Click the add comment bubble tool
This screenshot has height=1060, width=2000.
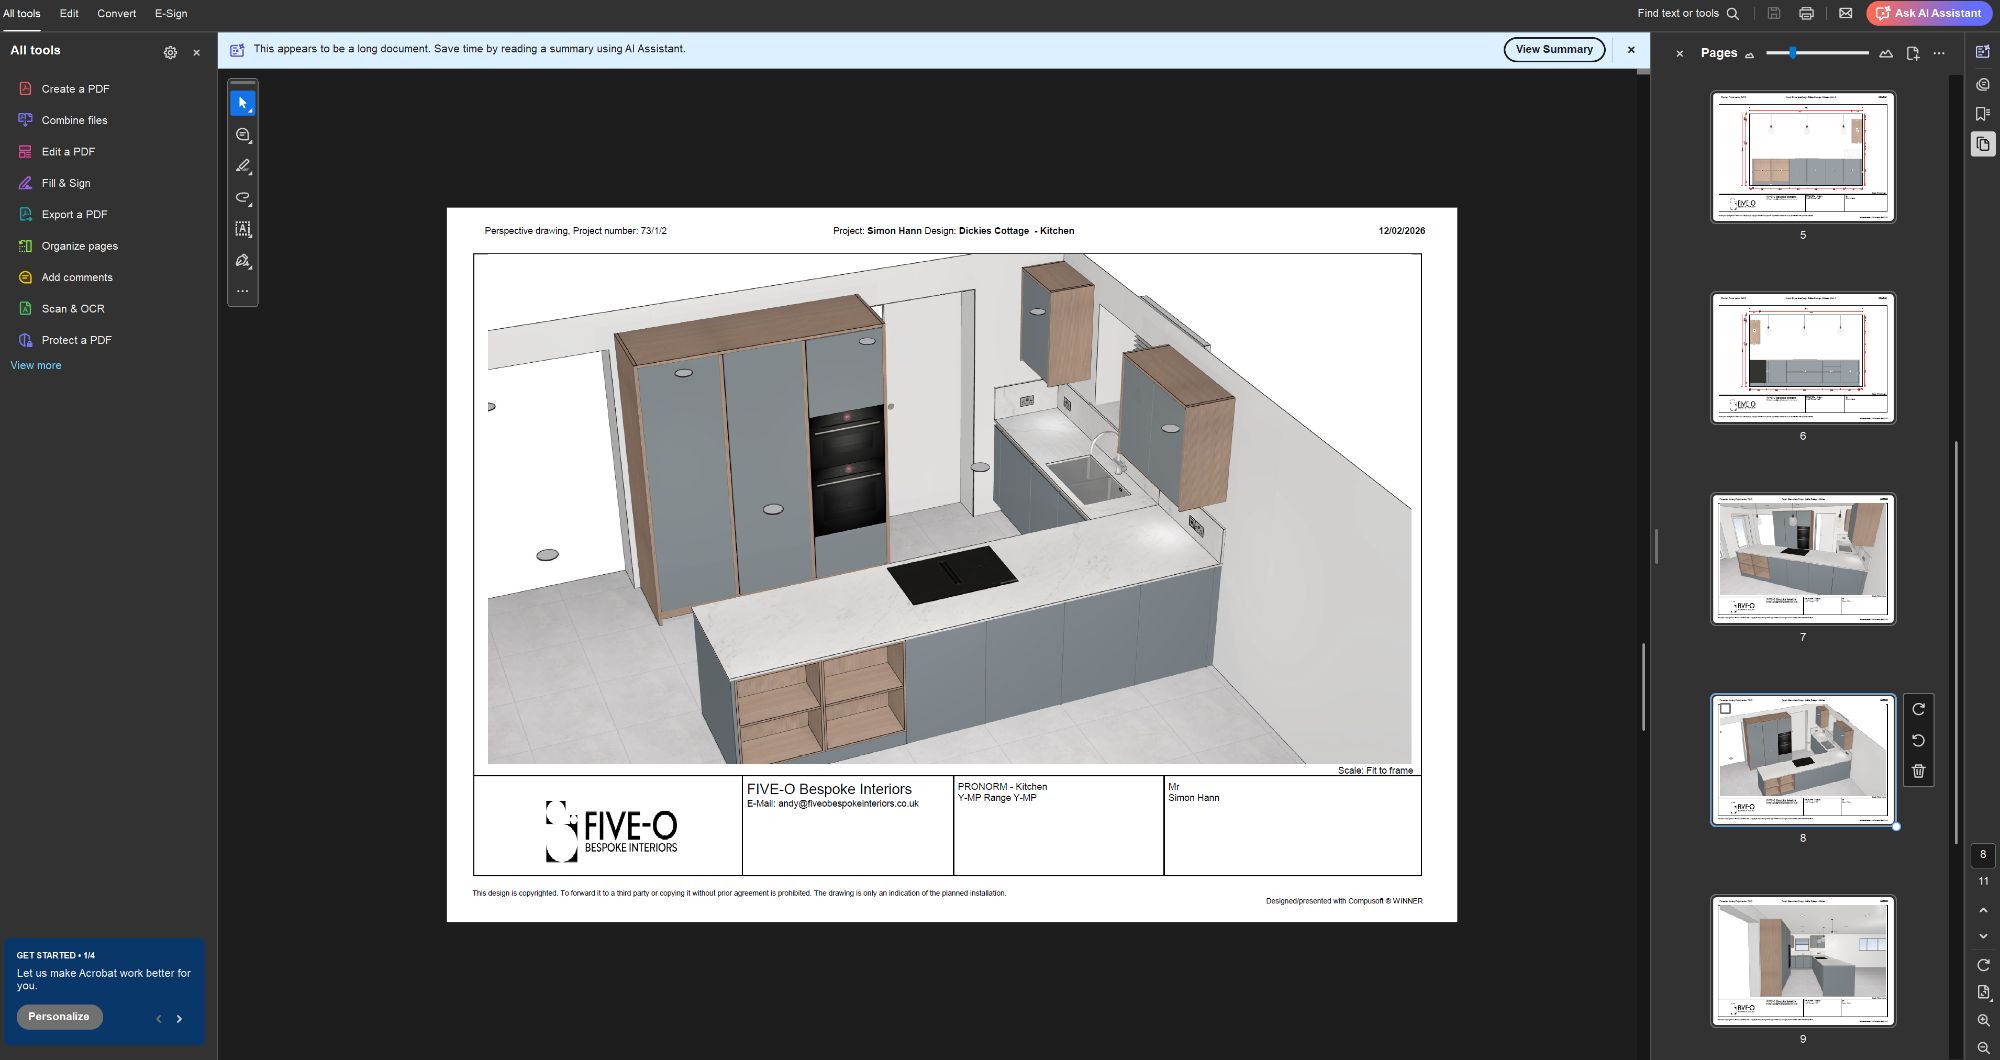coord(243,135)
